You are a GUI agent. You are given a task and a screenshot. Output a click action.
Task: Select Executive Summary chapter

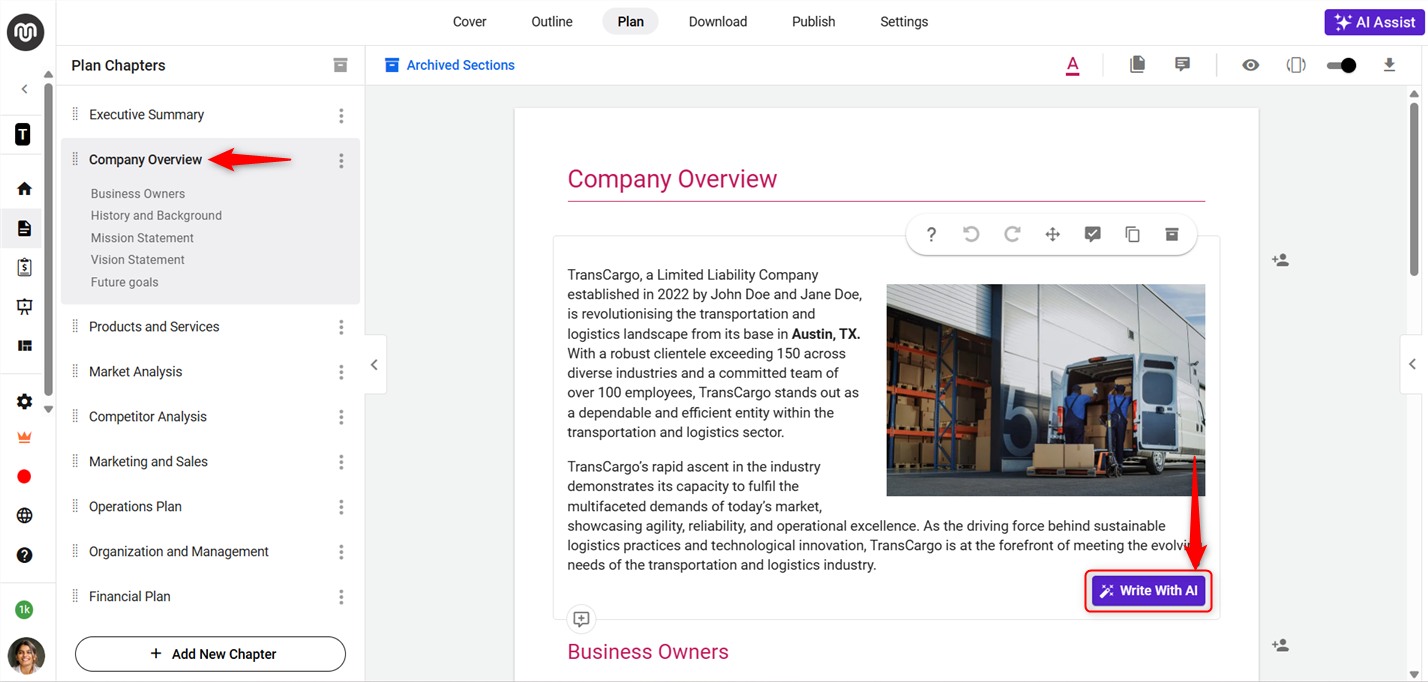pos(146,115)
